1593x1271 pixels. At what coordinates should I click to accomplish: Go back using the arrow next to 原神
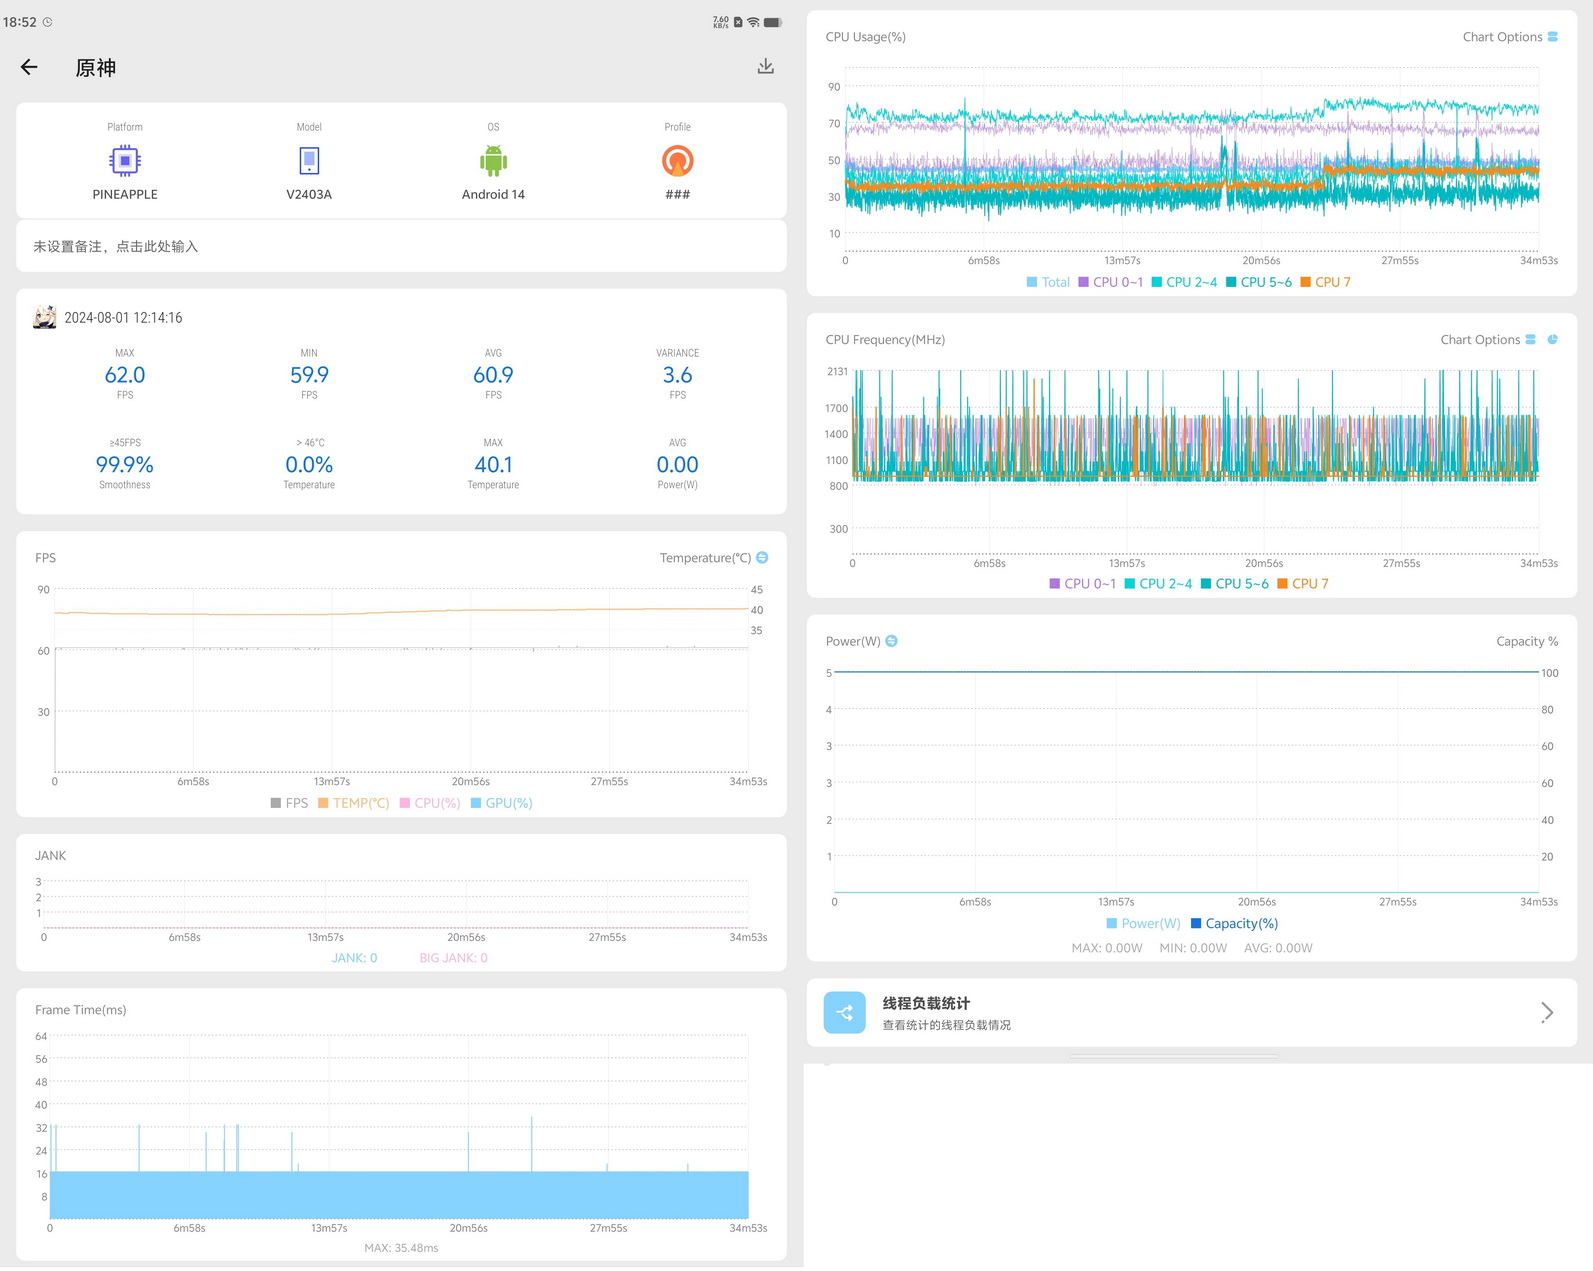(x=29, y=67)
